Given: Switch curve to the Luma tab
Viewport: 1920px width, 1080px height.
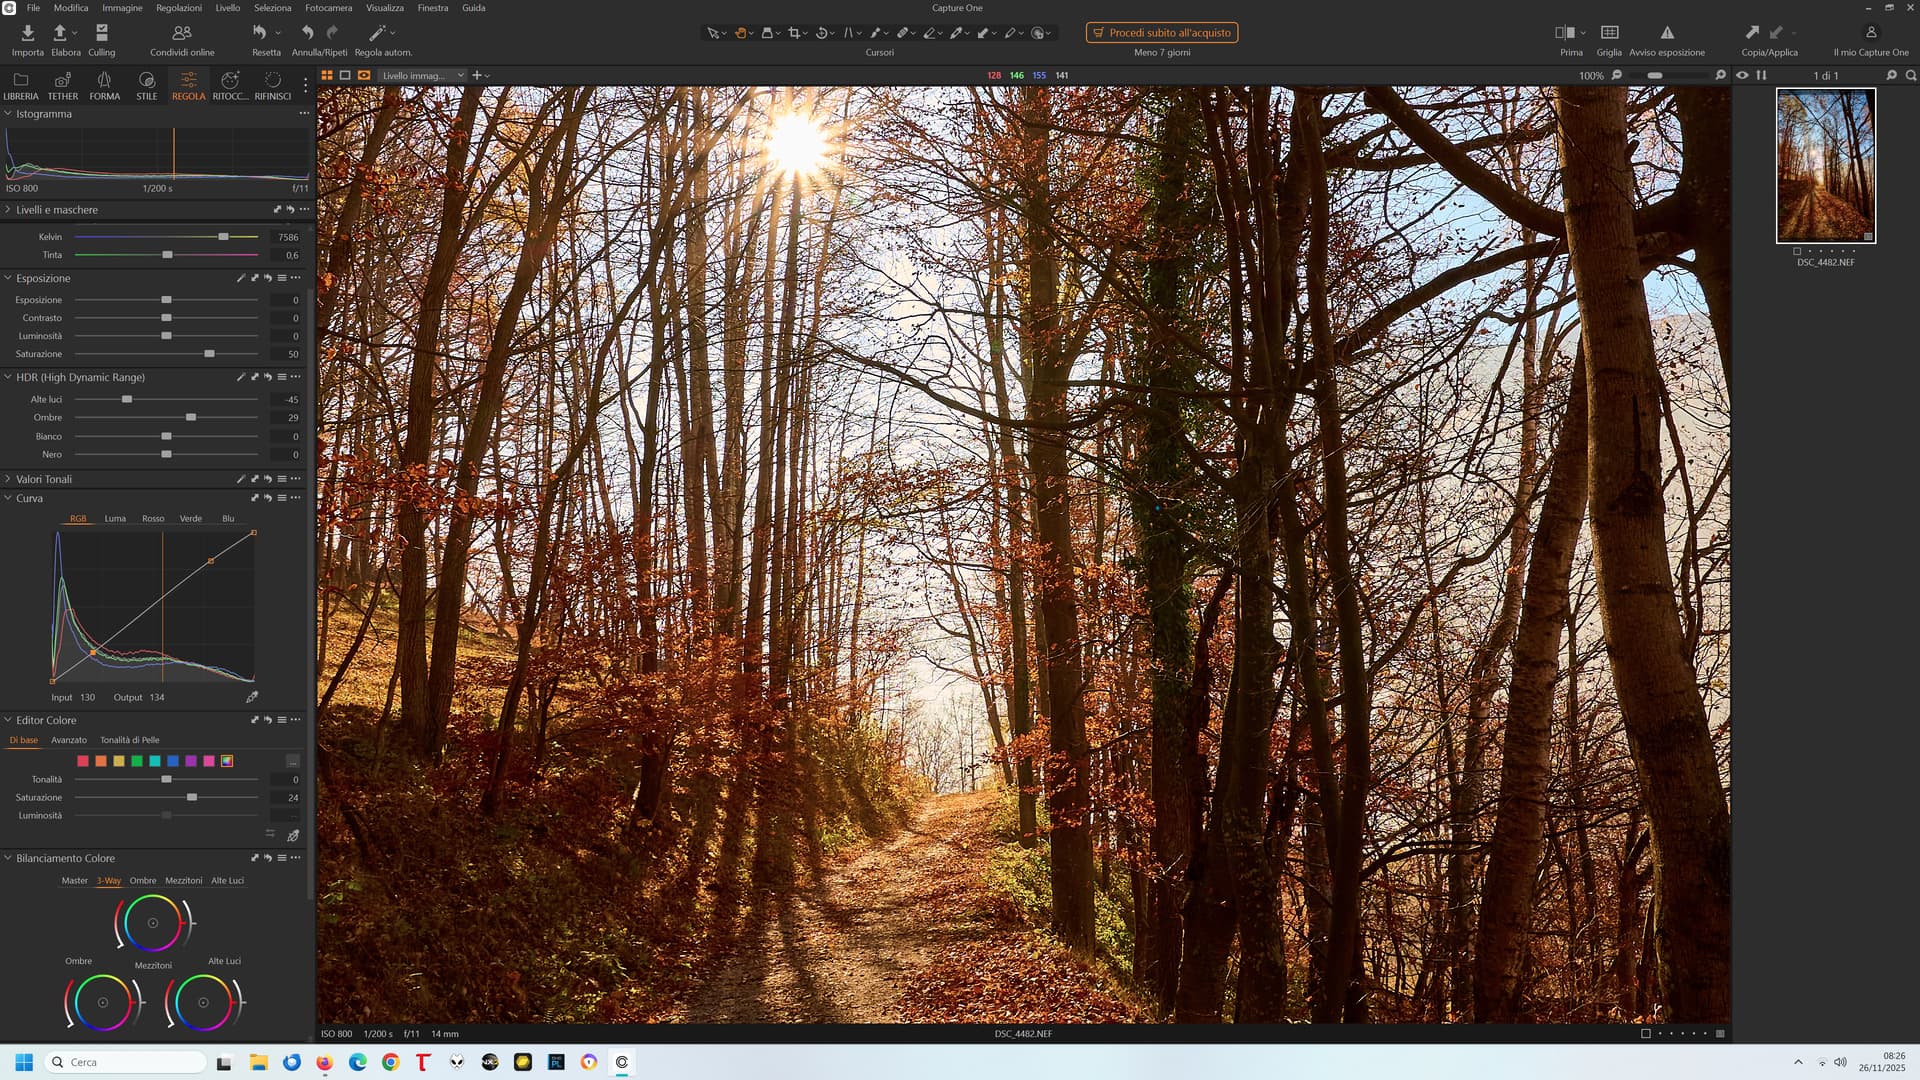Looking at the screenshot, I should (115, 519).
